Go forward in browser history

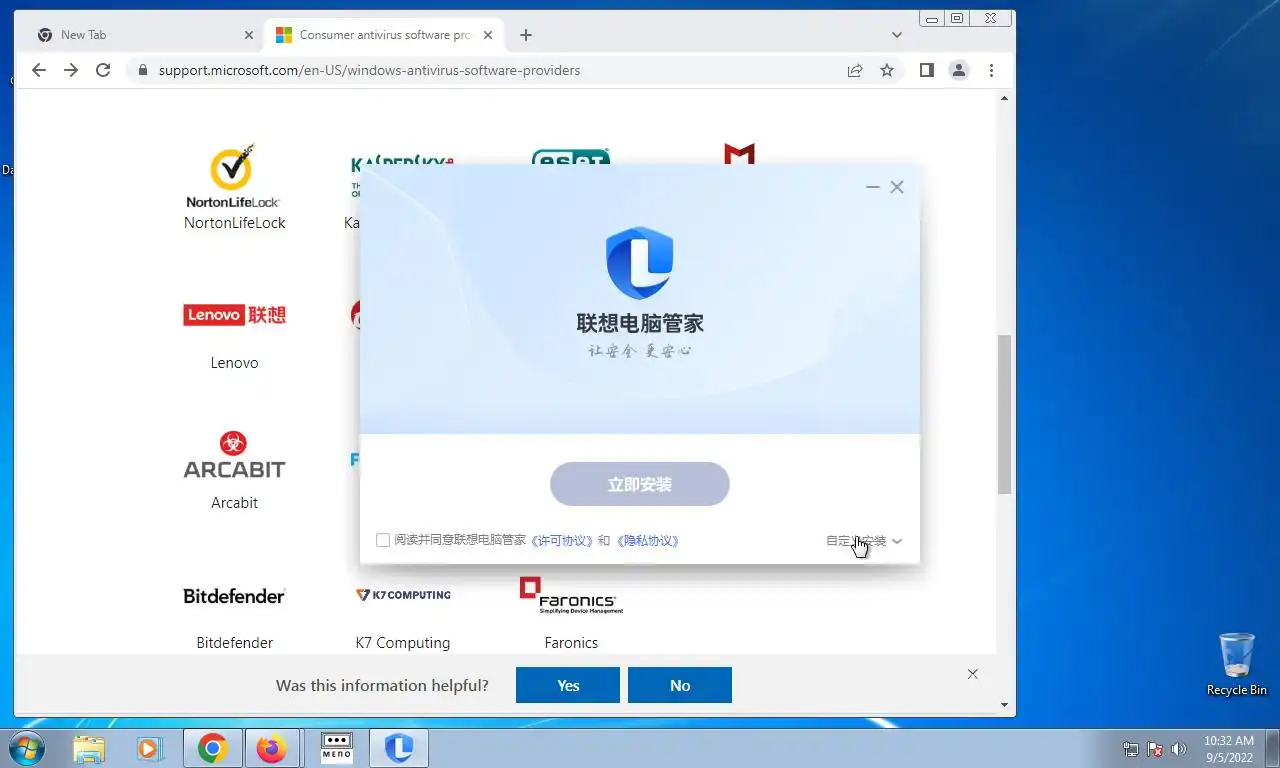coord(70,70)
